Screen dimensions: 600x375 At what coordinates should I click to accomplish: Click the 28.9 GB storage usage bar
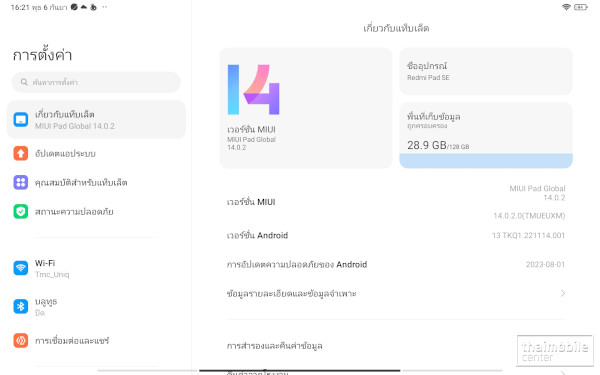(x=486, y=160)
